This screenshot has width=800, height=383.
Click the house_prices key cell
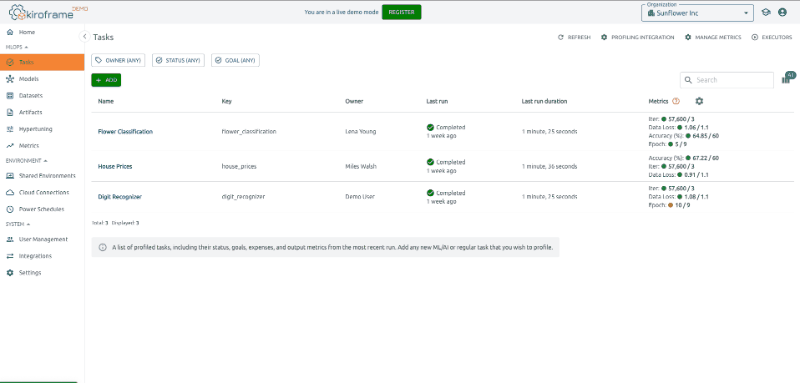pos(238,167)
